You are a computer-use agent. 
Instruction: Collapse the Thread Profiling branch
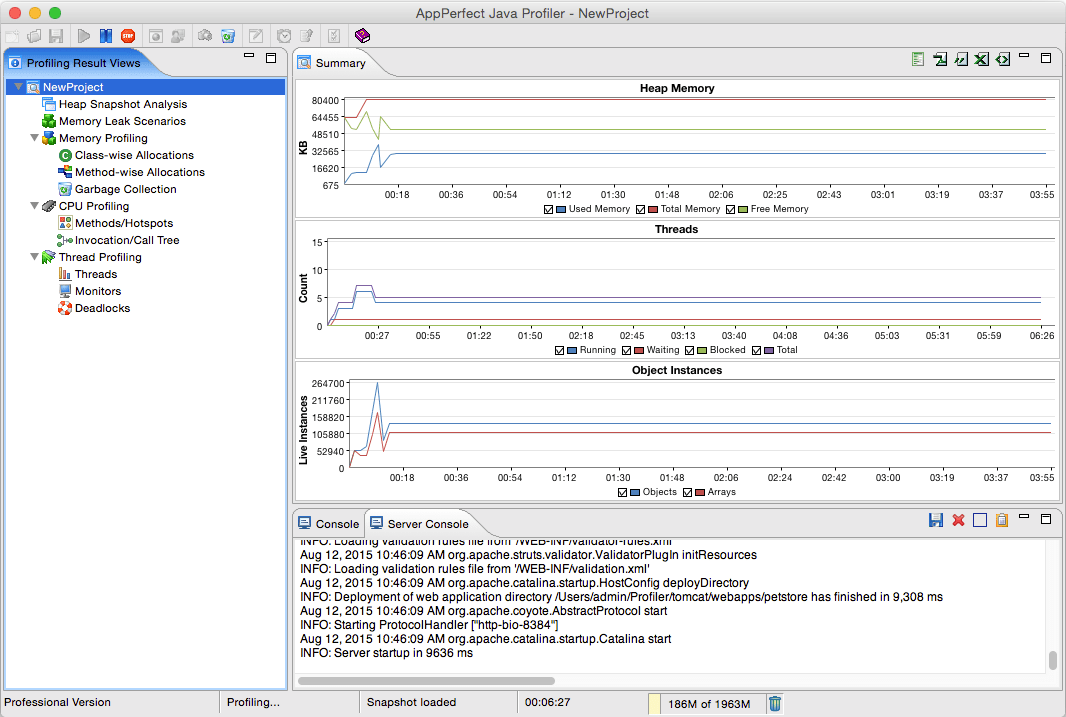34,257
